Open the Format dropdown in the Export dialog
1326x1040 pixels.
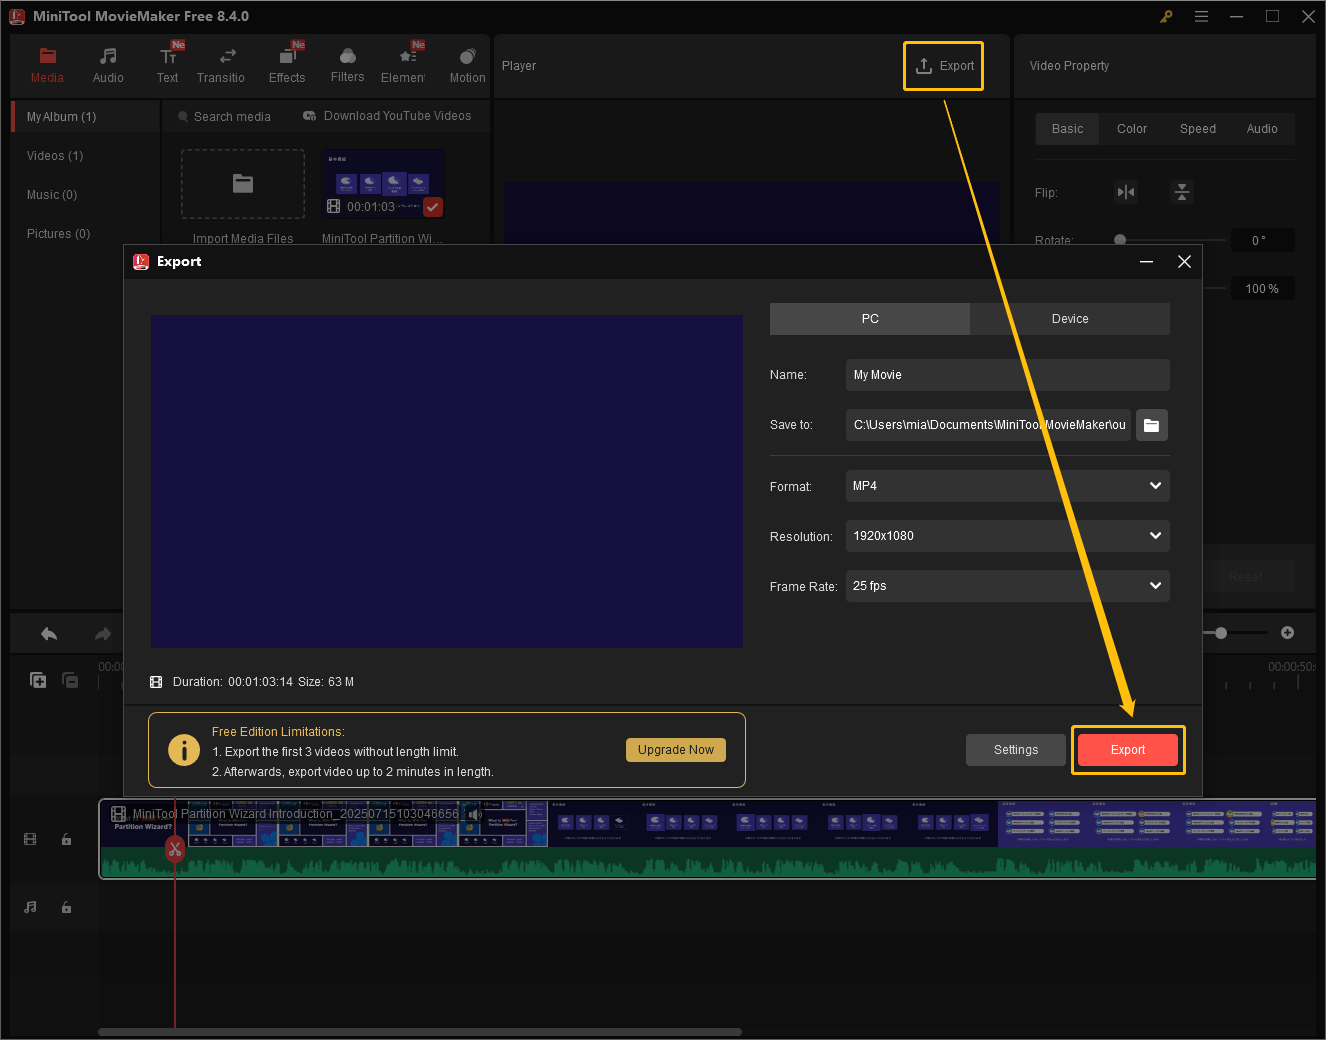(1155, 486)
